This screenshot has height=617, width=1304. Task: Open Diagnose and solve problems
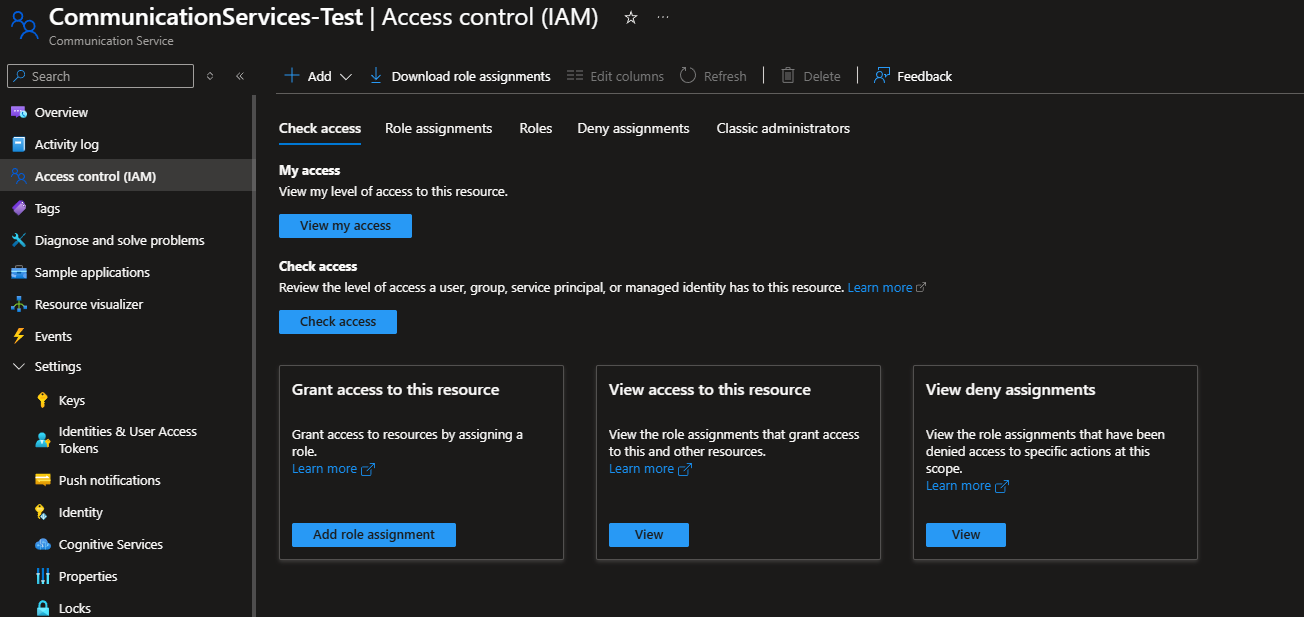[119, 240]
